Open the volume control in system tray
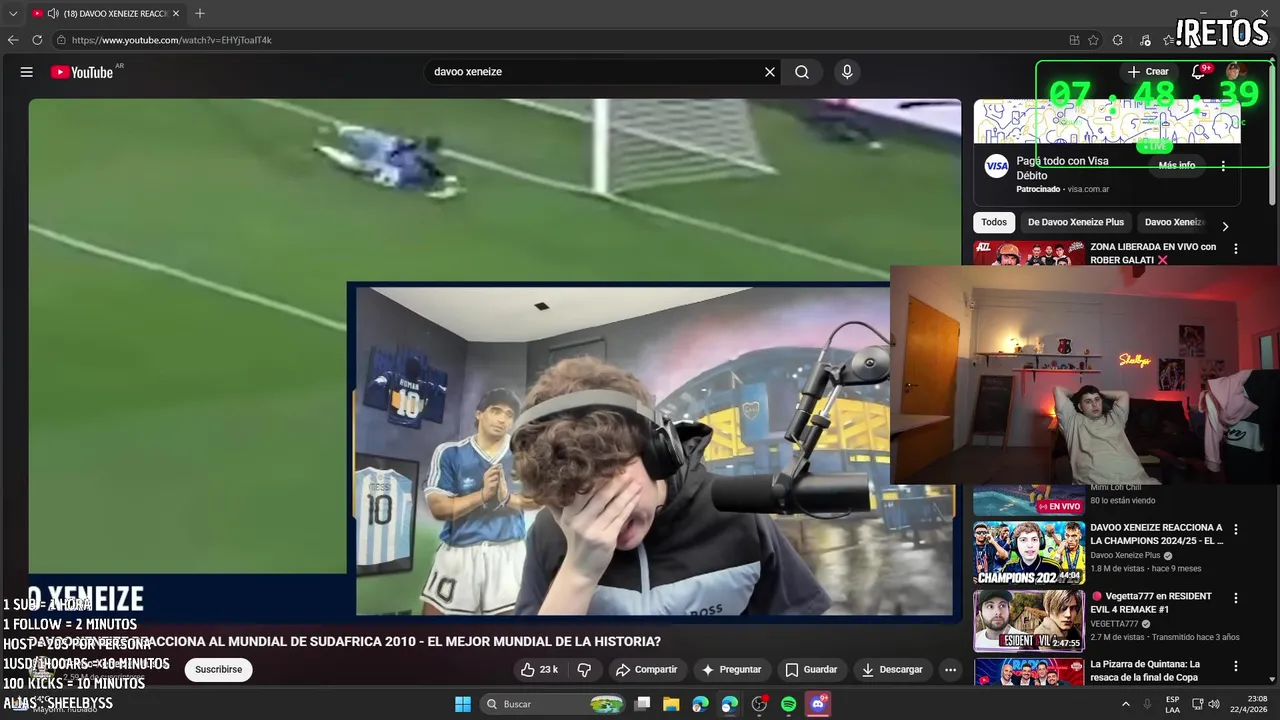The width and height of the screenshot is (1280, 720). (1214, 704)
